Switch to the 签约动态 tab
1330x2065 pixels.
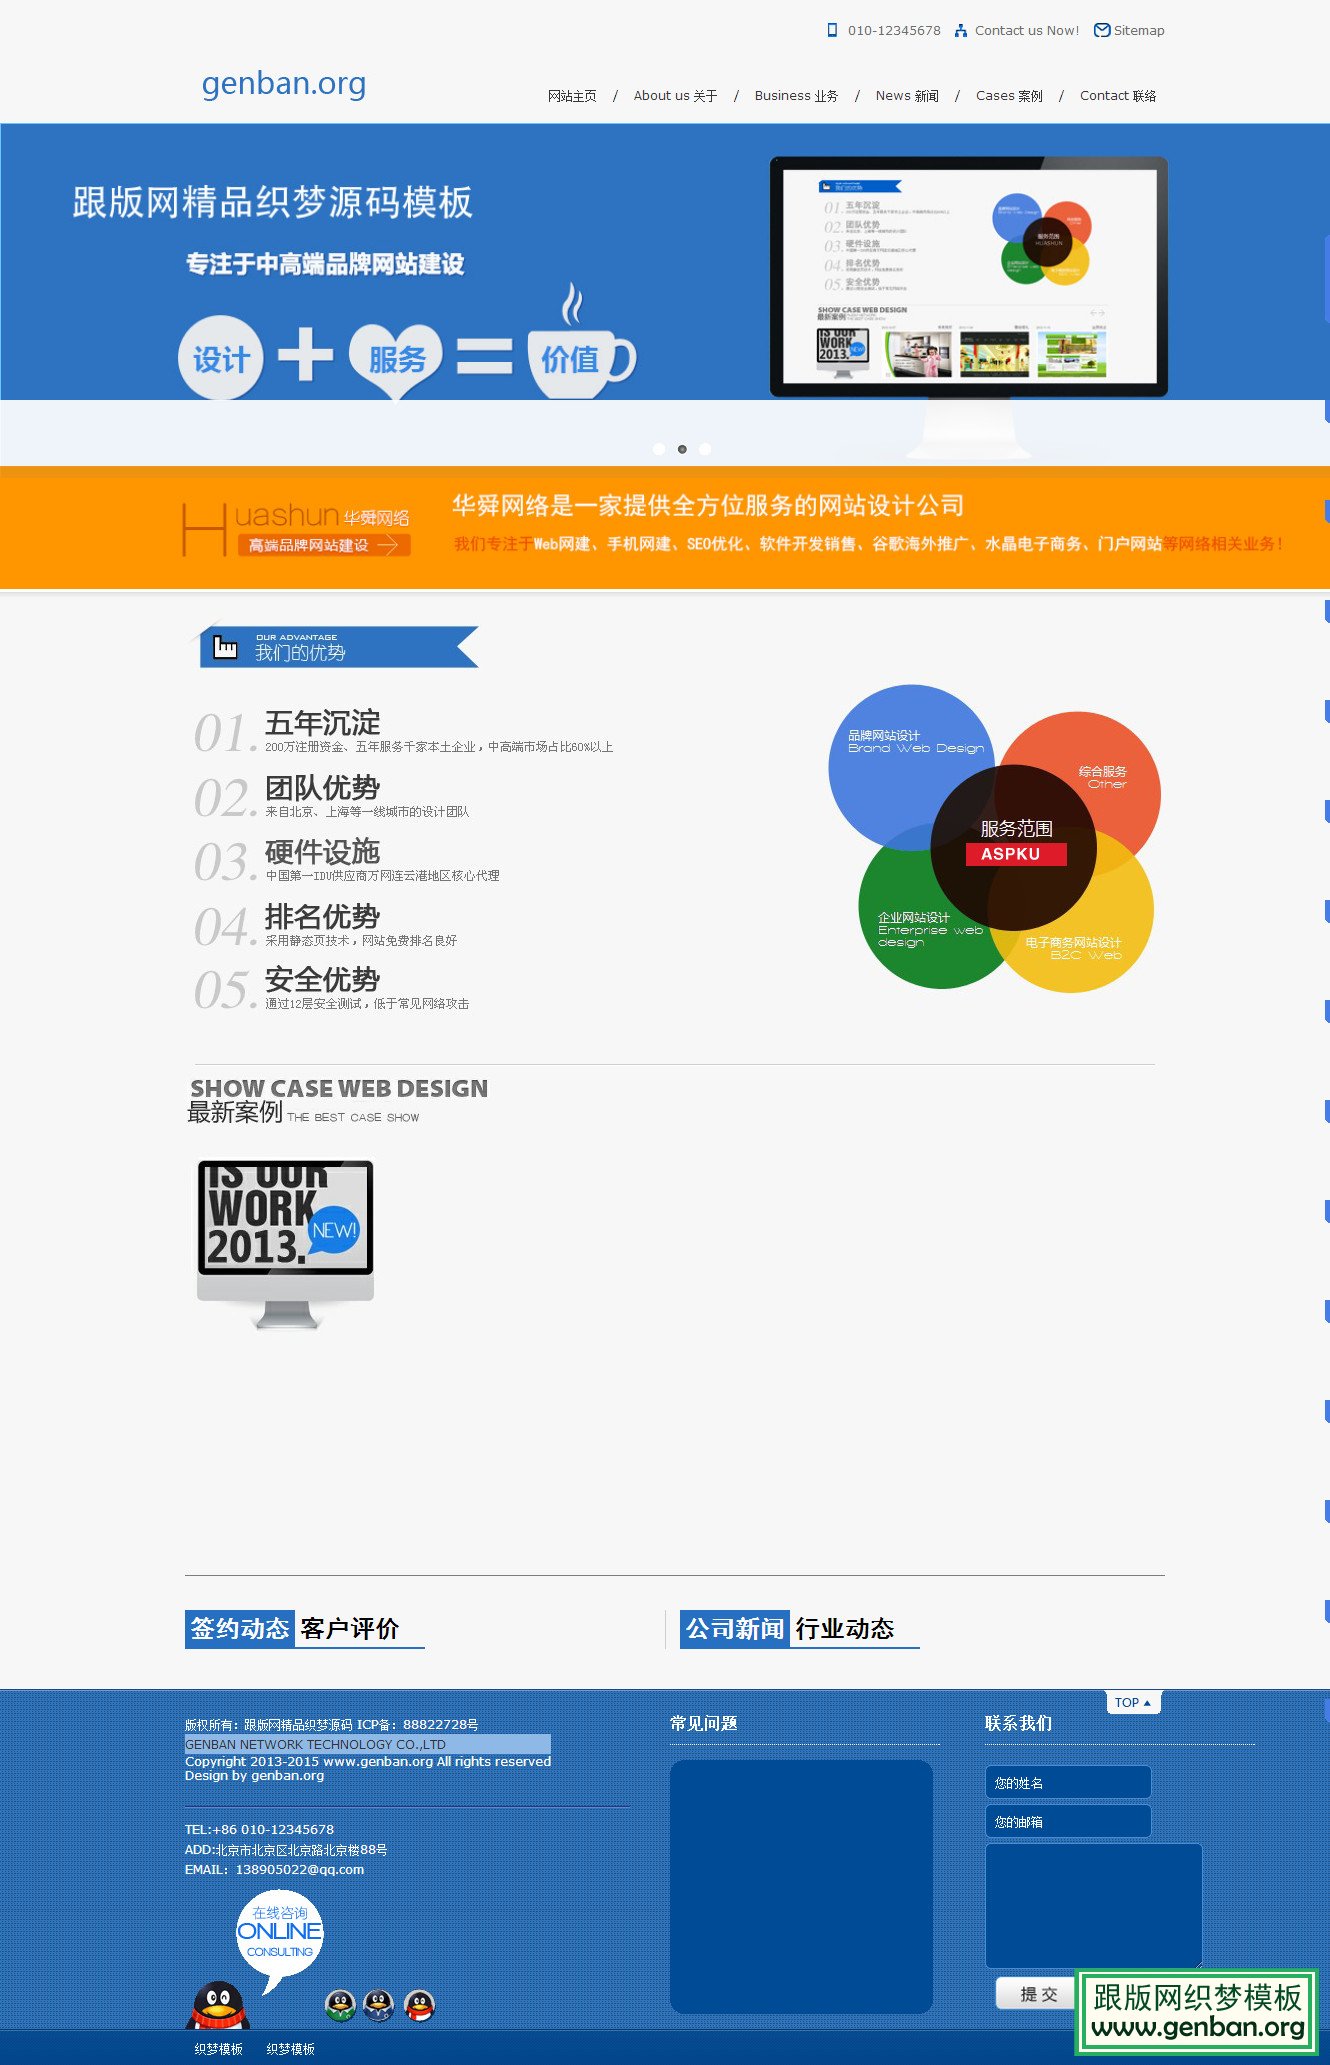(239, 1629)
